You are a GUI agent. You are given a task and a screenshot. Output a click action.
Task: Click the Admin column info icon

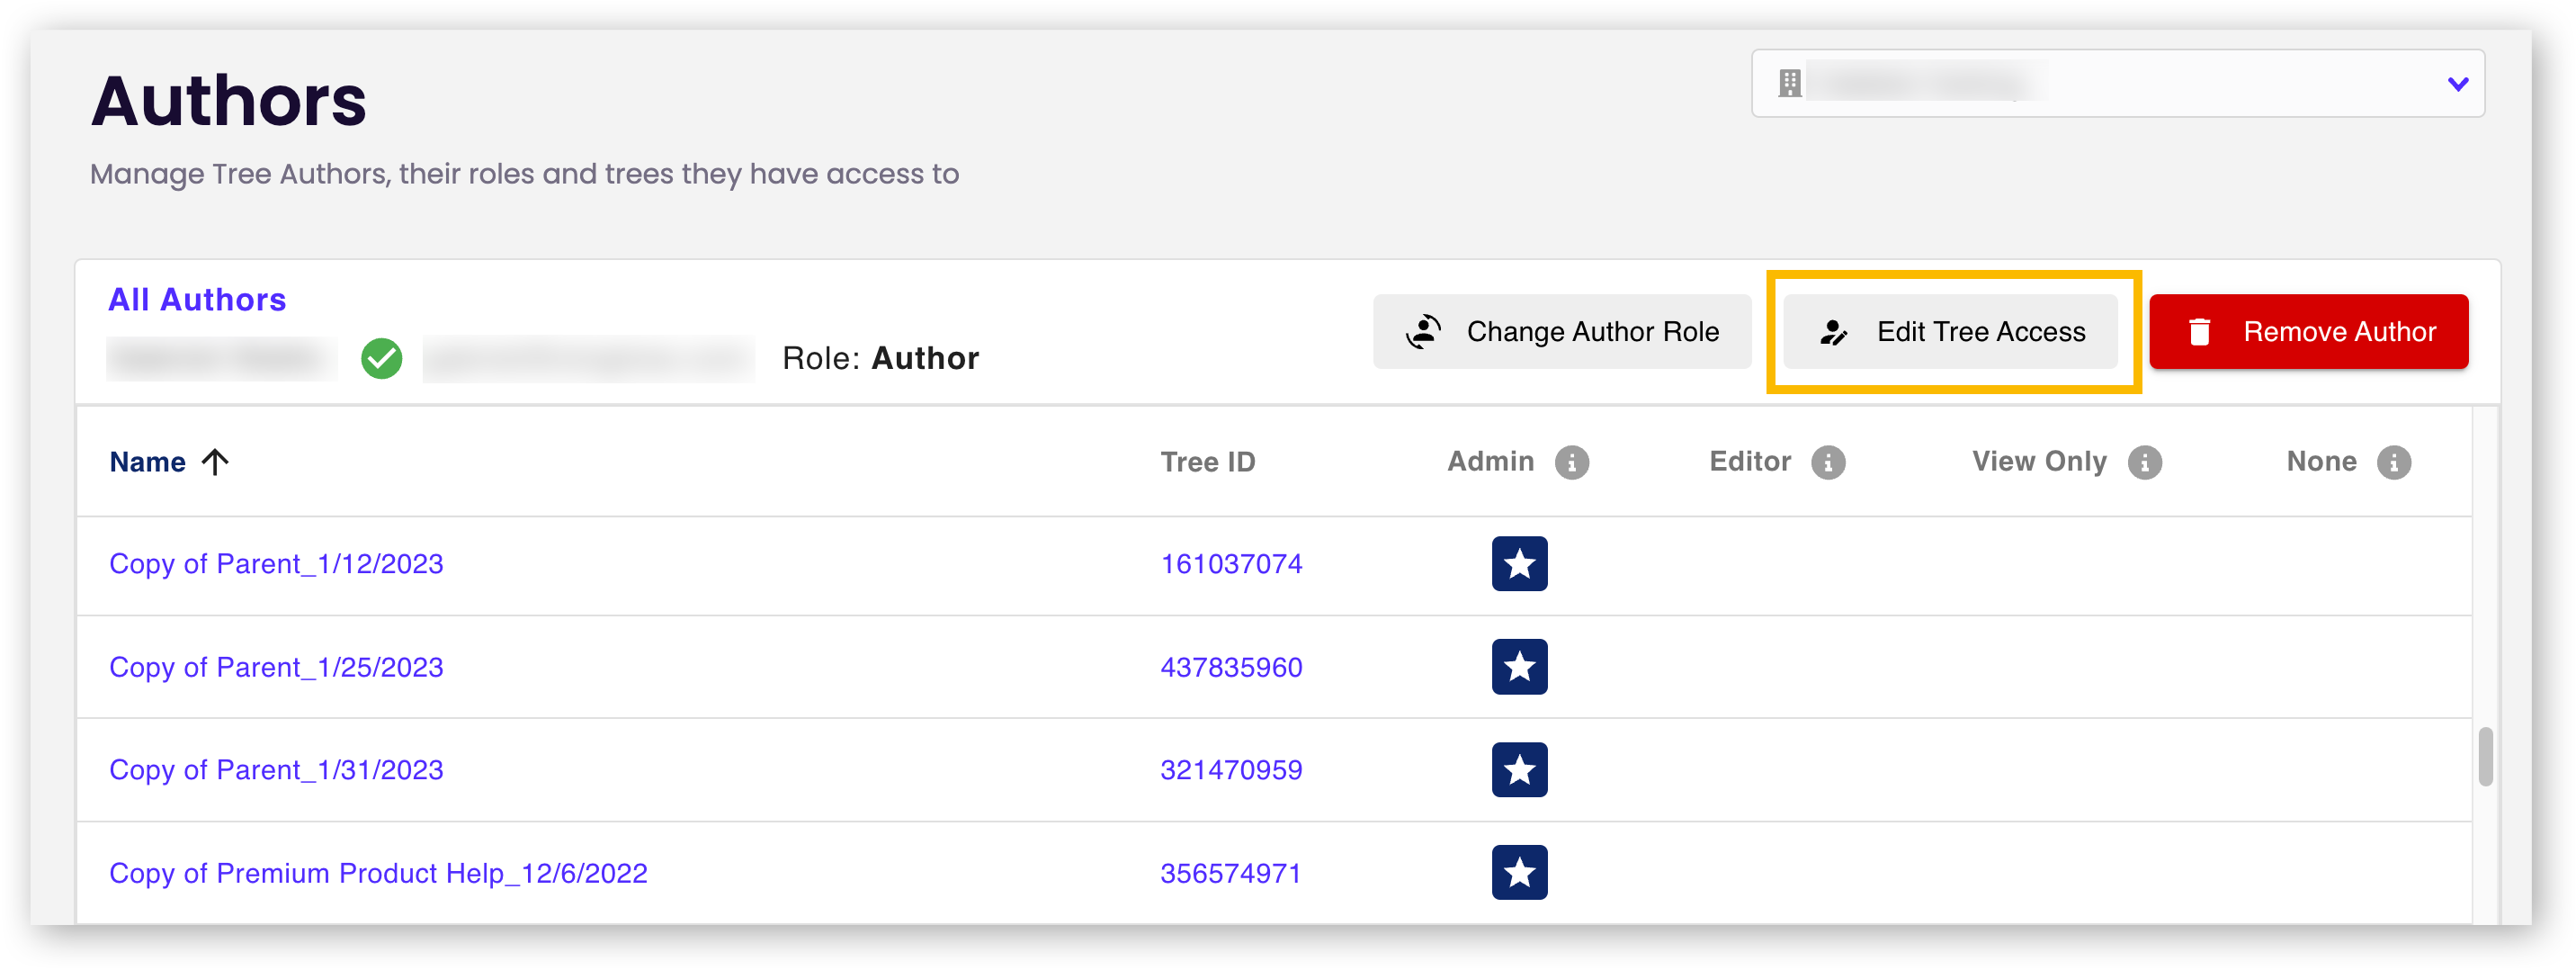tap(1571, 462)
